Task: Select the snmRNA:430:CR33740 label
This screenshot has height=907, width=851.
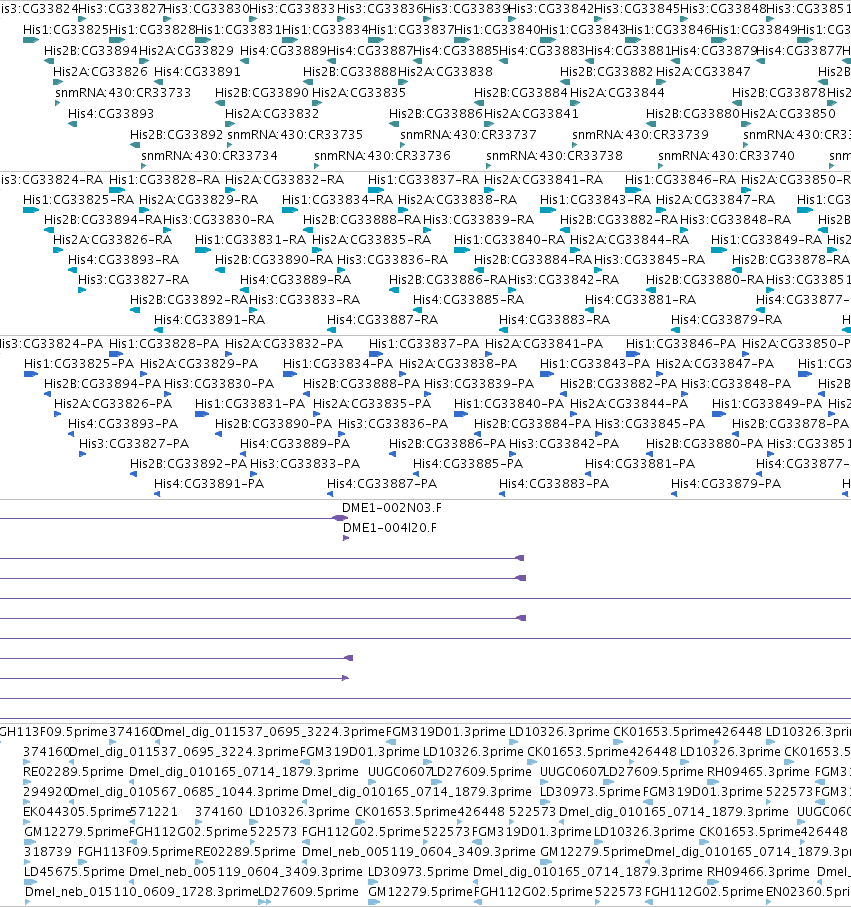Action: pyautogui.click(x=727, y=155)
